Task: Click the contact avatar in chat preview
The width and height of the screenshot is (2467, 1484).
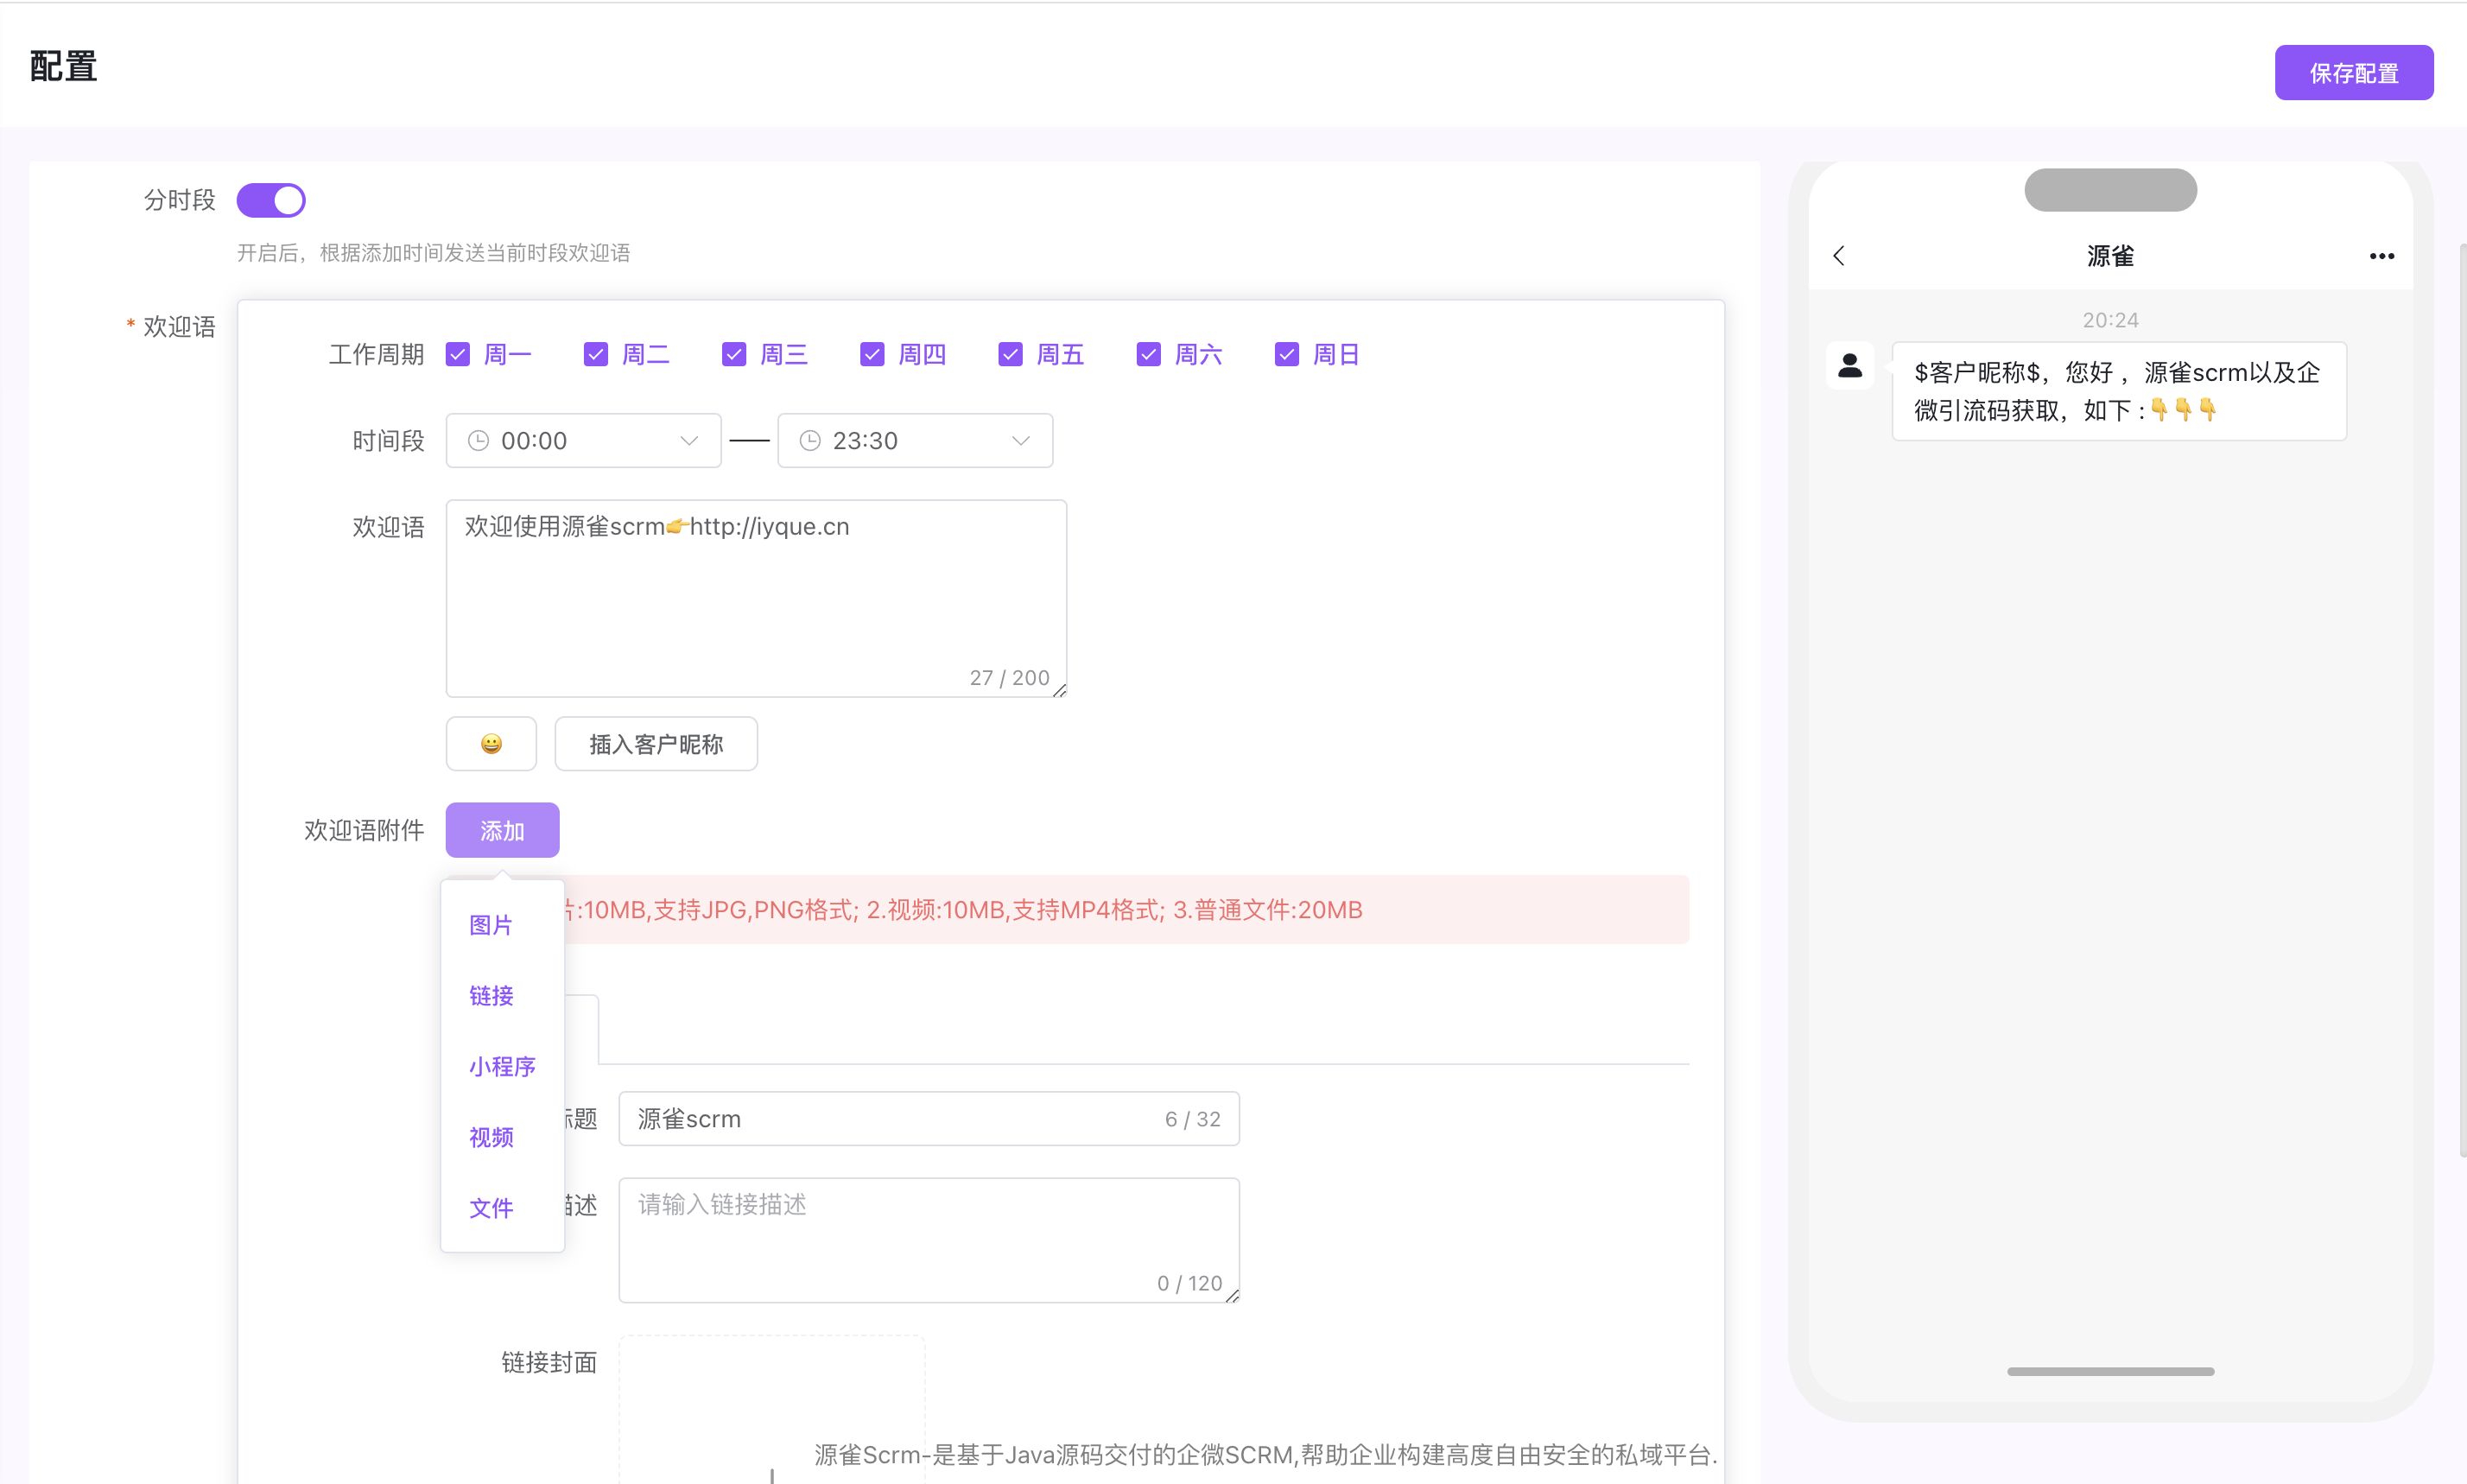Action: pyautogui.click(x=1849, y=366)
